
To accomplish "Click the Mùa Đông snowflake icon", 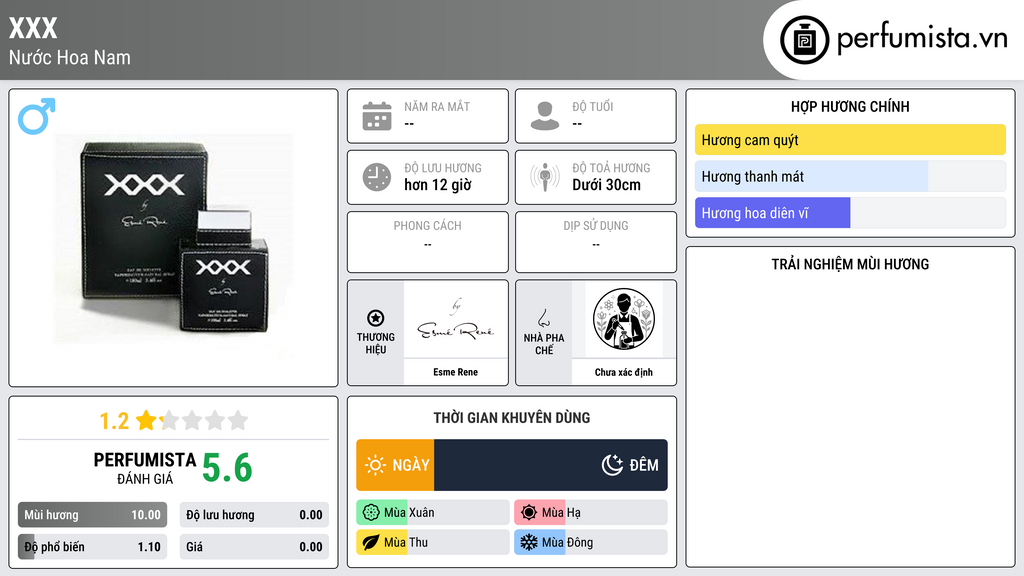I will point(528,542).
